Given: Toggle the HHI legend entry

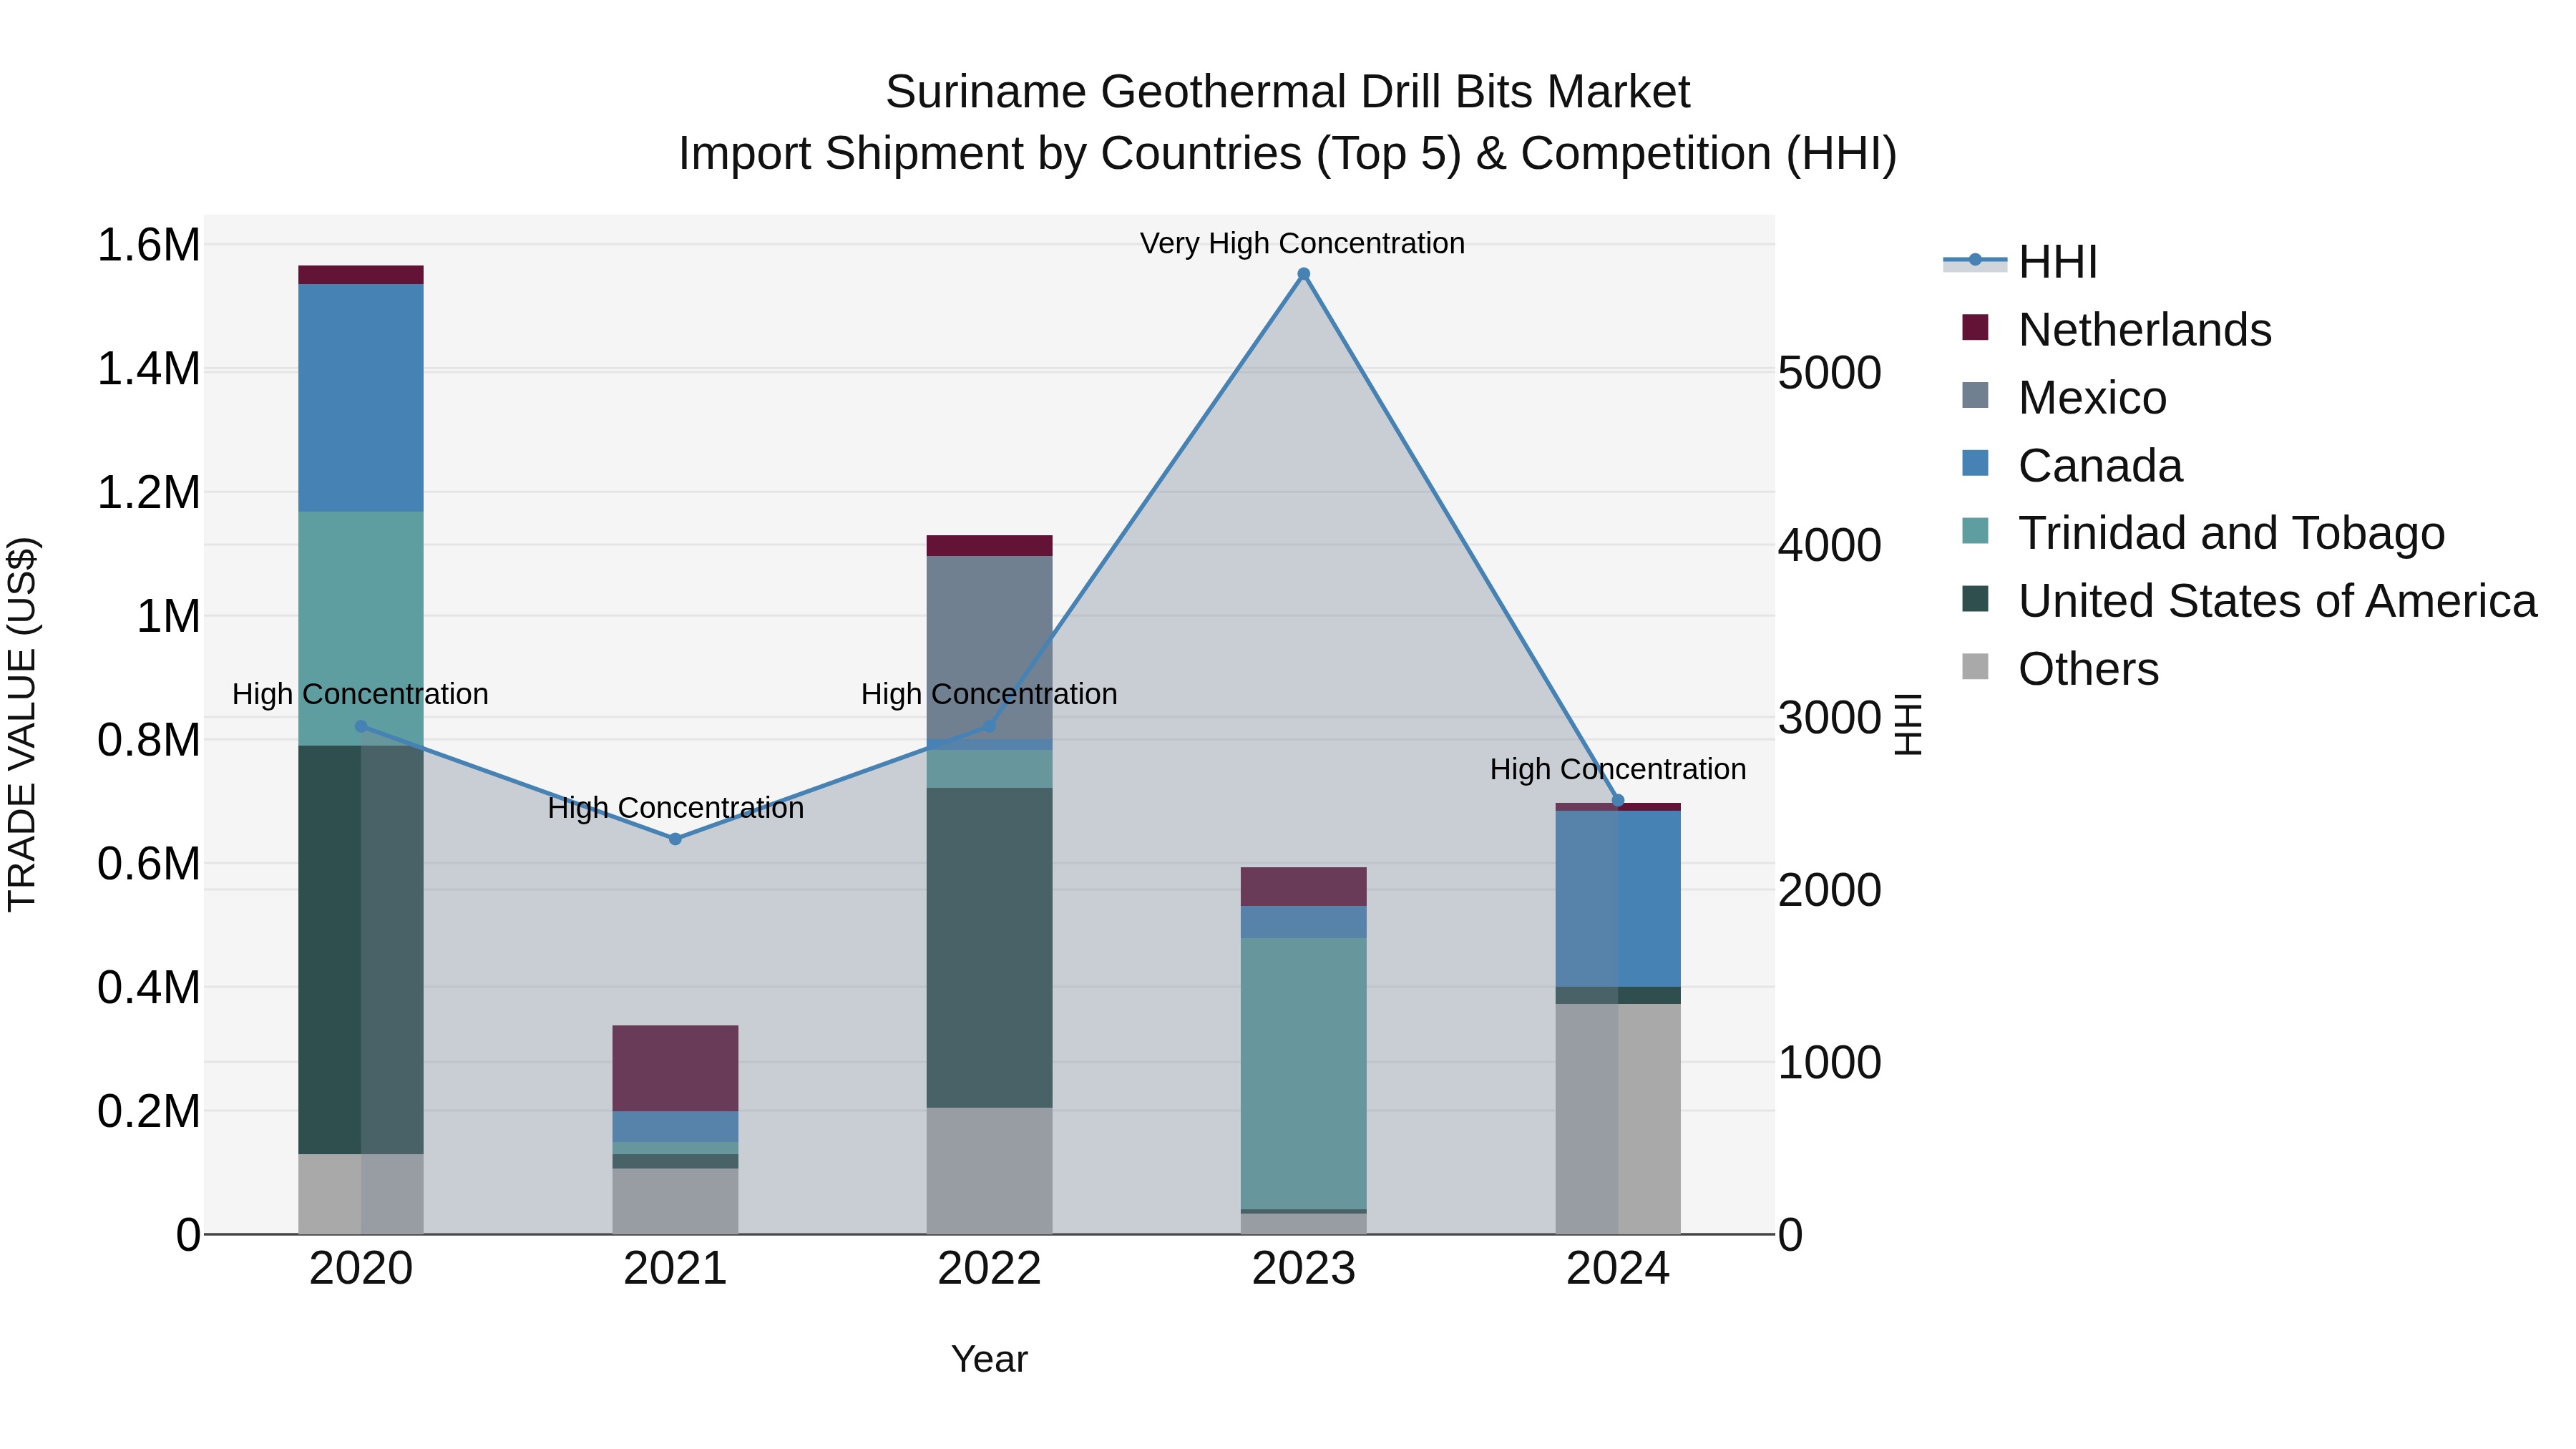Looking at the screenshot, I should pos(2020,262).
